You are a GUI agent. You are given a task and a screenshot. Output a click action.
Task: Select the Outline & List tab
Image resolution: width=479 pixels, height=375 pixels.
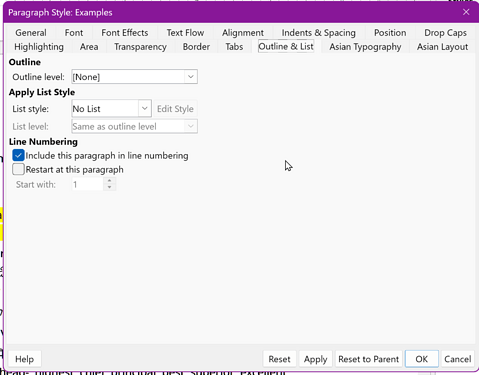(286, 46)
